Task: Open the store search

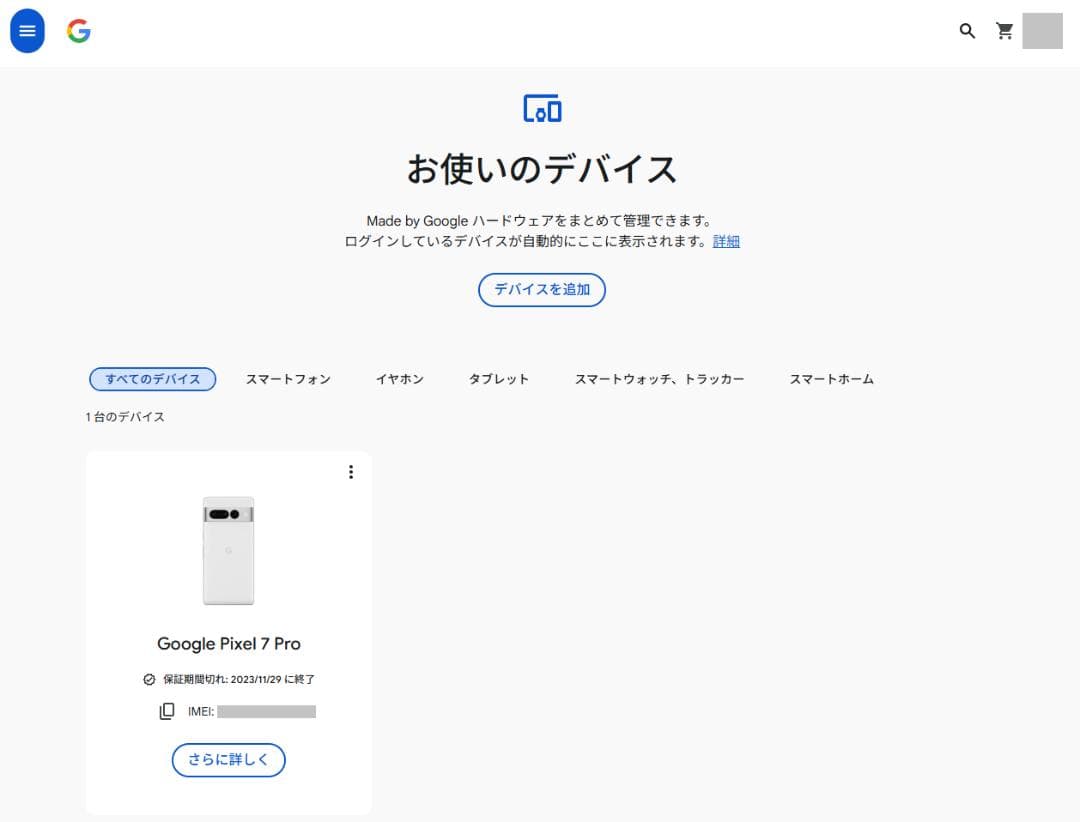Action: pos(966,31)
